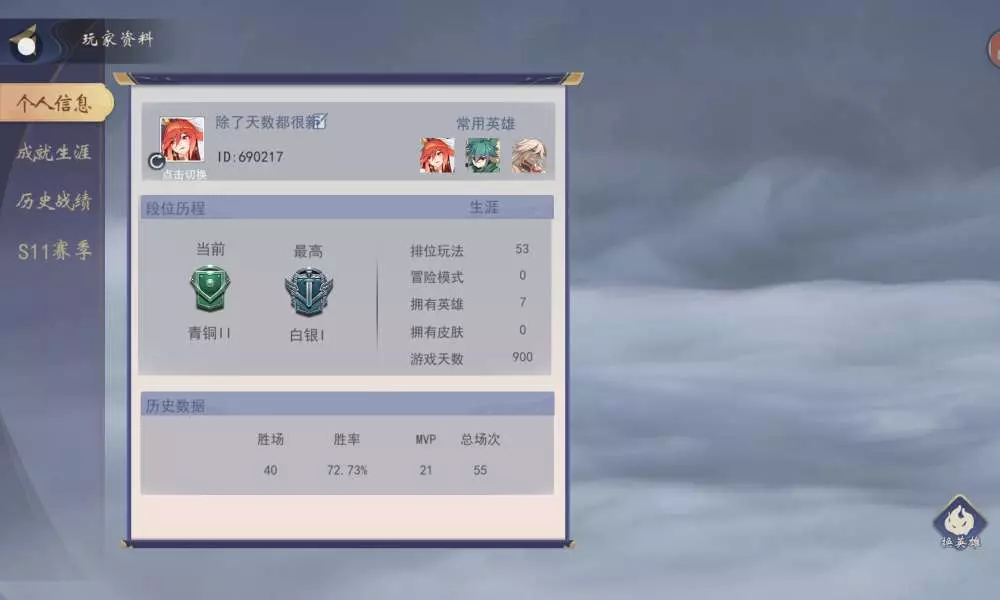Click the 游戏天数 900 stat row
The width and height of the screenshot is (1000, 600).
471,358
